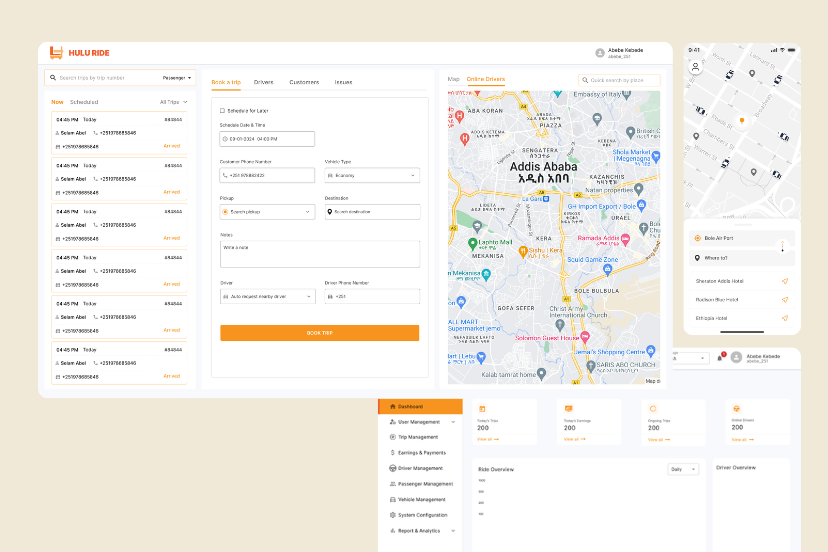Open the Search pickup dropdown
828x552 pixels.
click(x=267, y=212)
